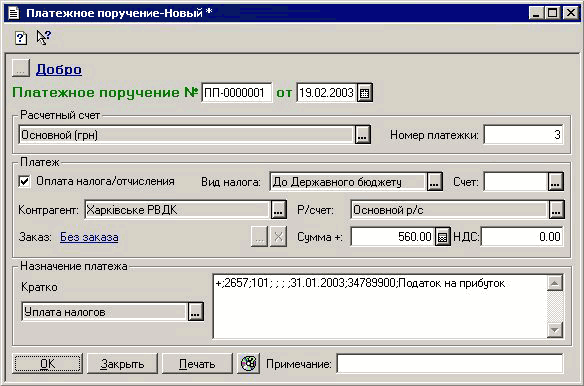
Task: Click the document icon in title bar
Action: click(14, 13)
